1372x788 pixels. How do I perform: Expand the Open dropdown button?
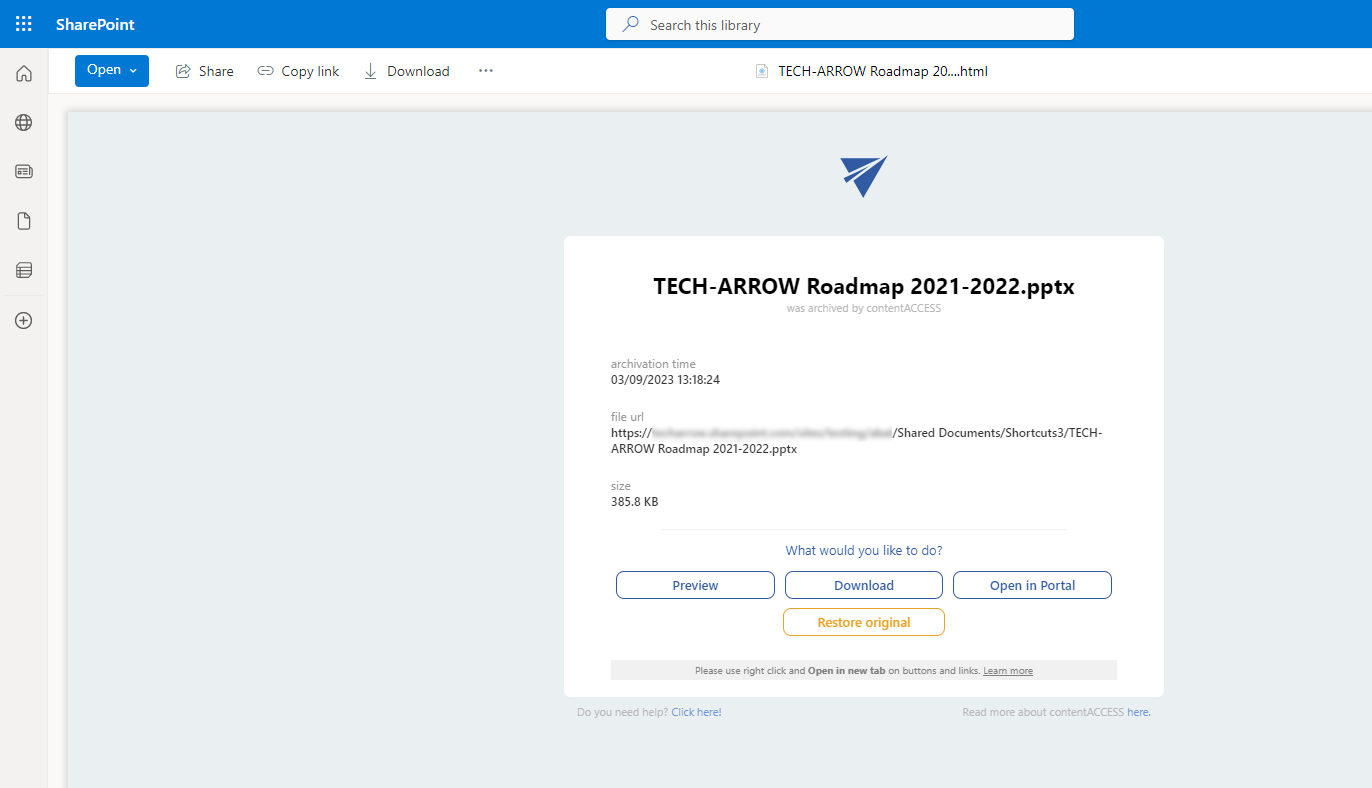coord(111,70)
